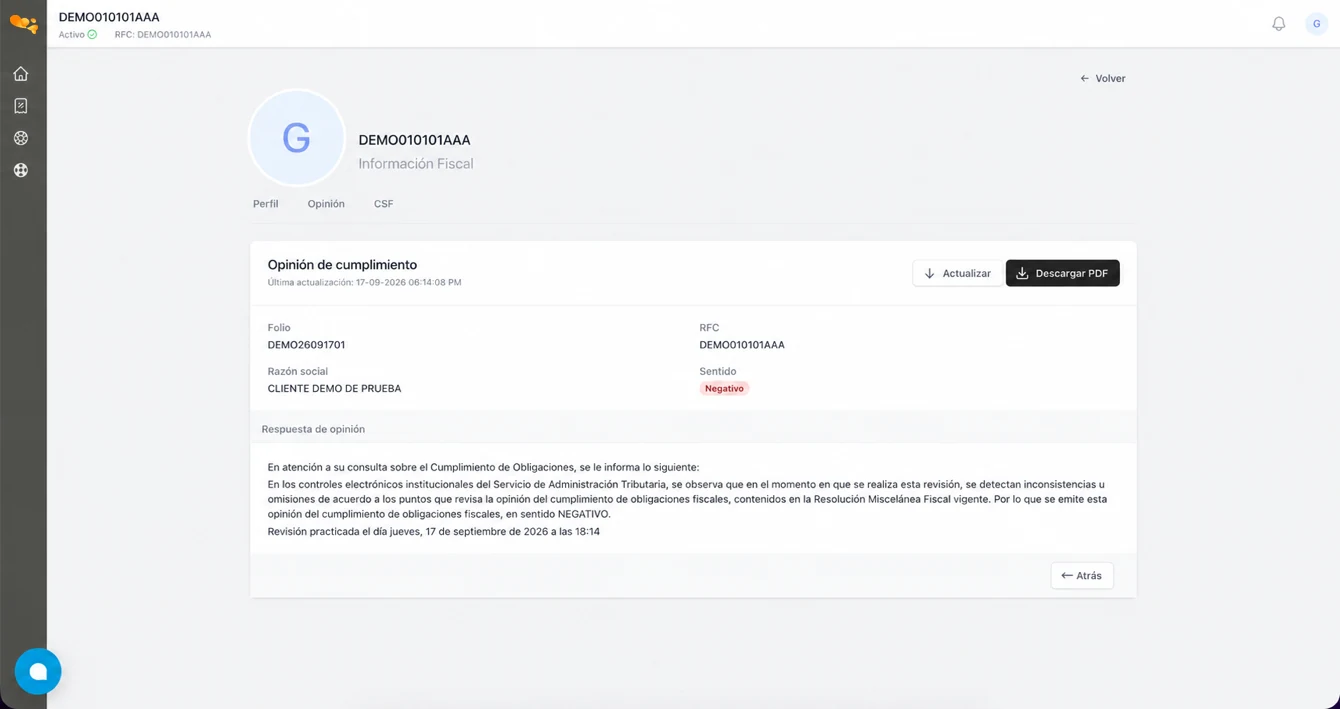The height and width of the screenshot is (709, 1340).
Task: Click DEMO010101AAA beside the avatar
Action: click(414, 140)
